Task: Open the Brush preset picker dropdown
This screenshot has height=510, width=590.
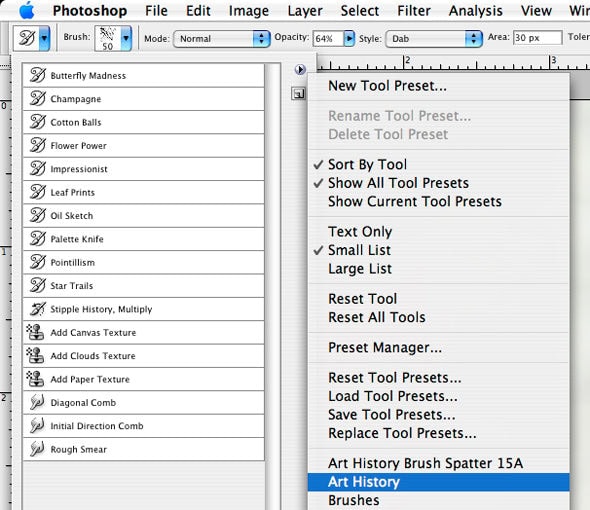Action: click(126, 38)
